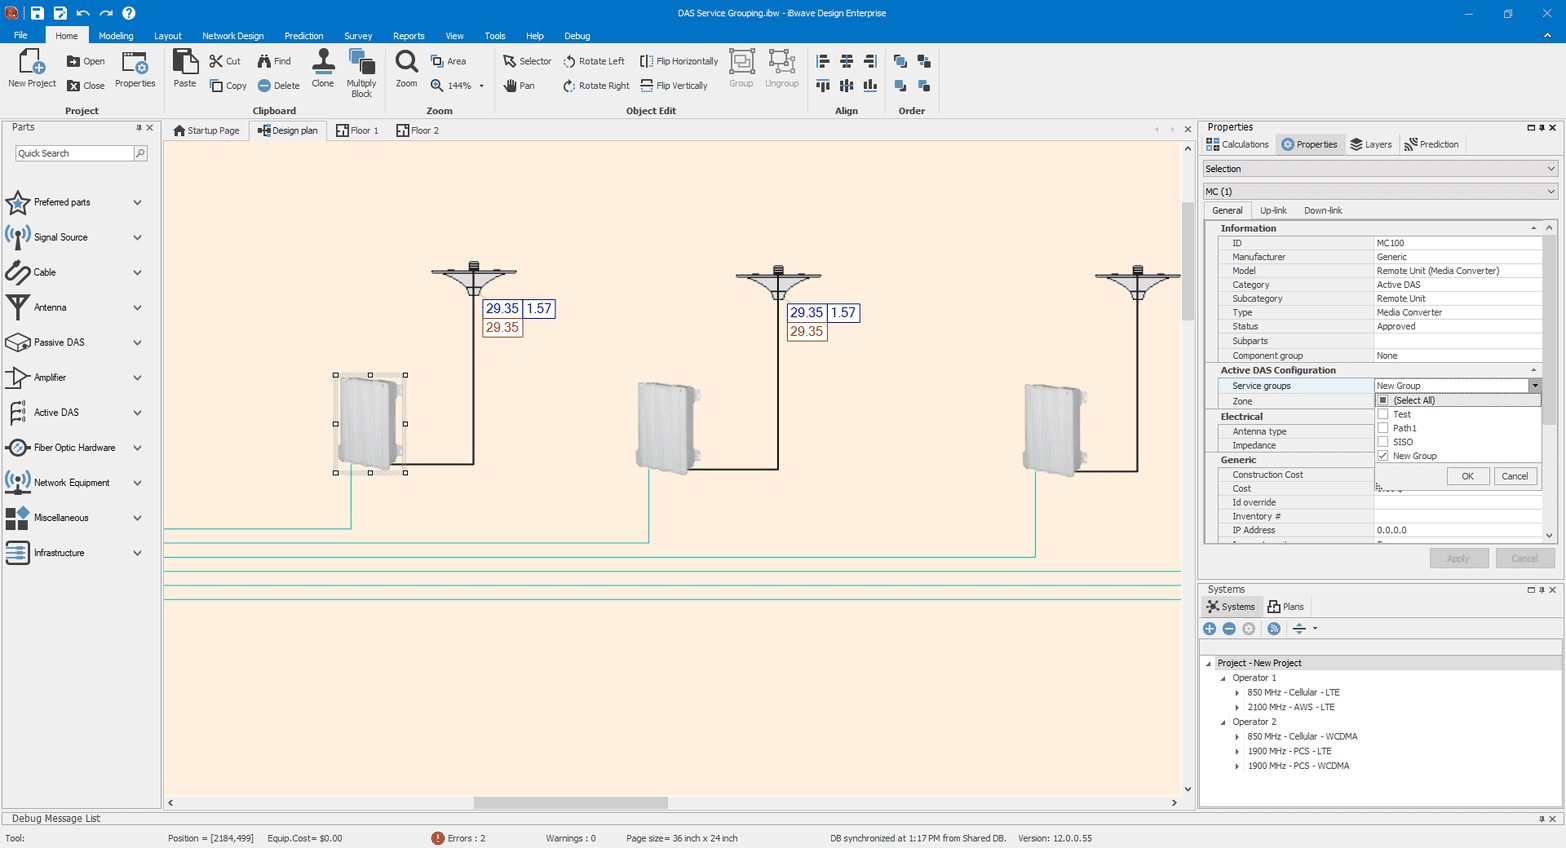Uncheck the New Group checkbox
1566x848 pixels.
point(1383,455)
